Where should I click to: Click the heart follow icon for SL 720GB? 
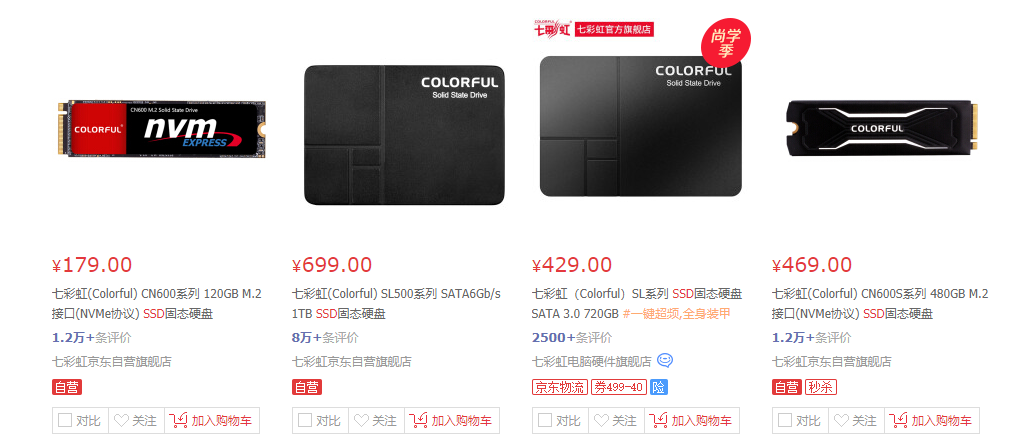pos(601,421)
